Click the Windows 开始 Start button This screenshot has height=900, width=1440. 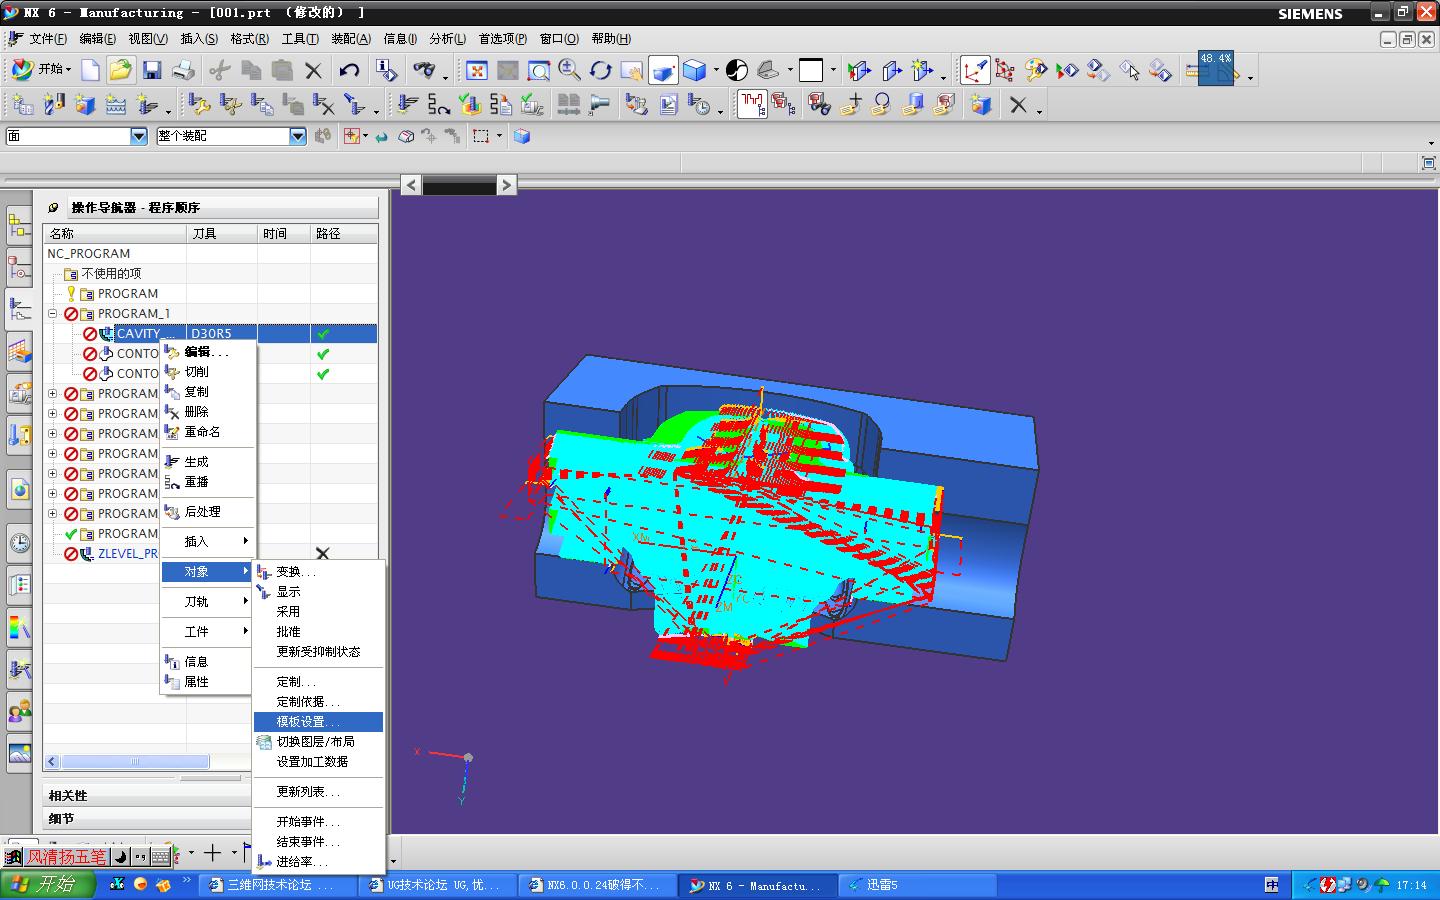coord(48,885)
